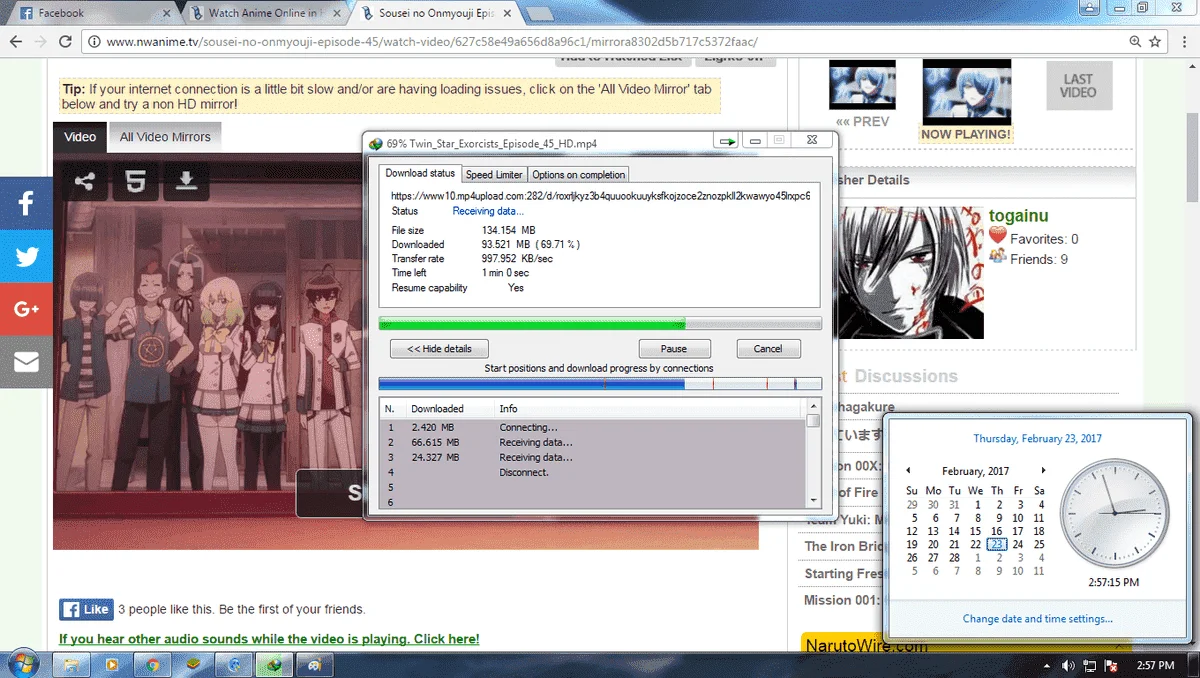This screenshot has width=1200, height=678.
Task: Show hidden tray icons with the up arrow
Action: [x=1048, y=665]
